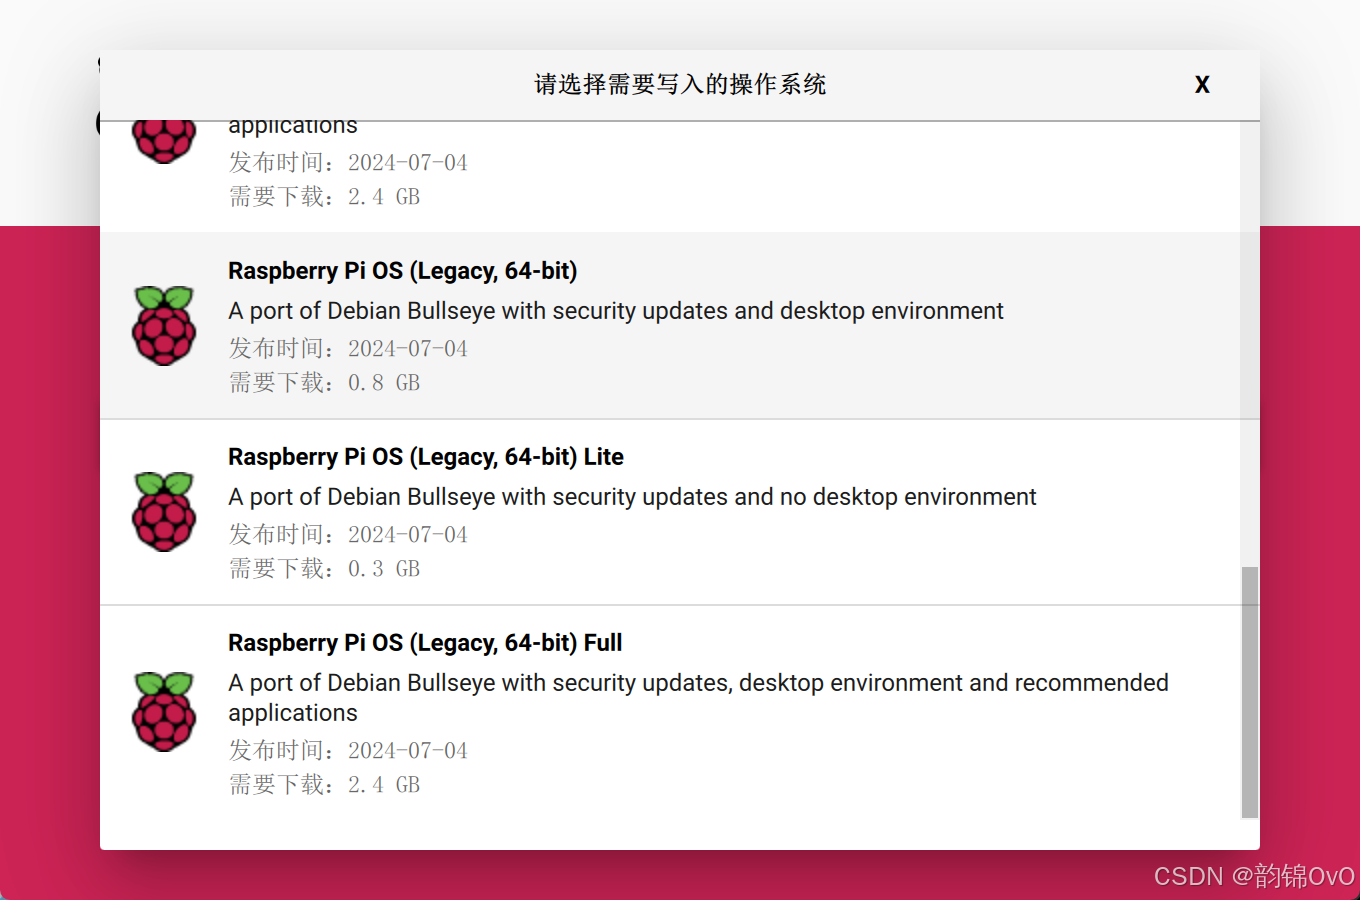Select Raspberry Pi OS (Legacy, 64-bit) Full
Viewport: 1360px width, 900px height.
670,712
